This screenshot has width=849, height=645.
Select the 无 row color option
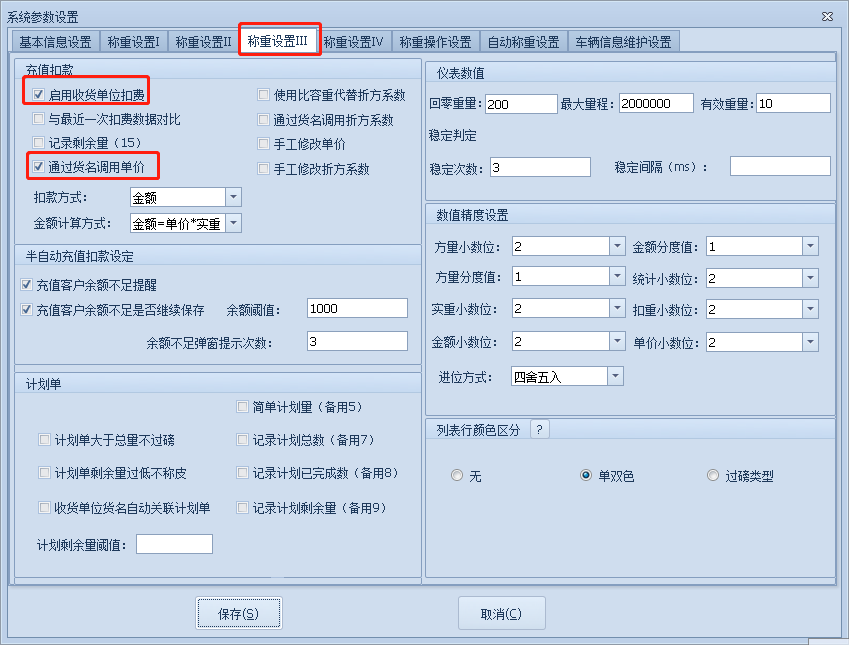[457, 476]
